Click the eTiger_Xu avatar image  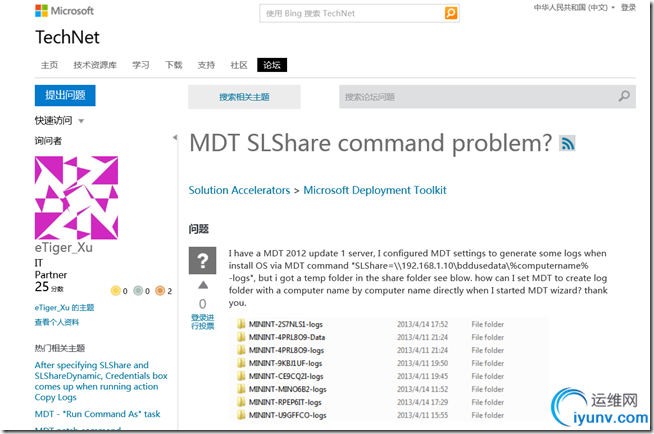[x=76, y=198]
